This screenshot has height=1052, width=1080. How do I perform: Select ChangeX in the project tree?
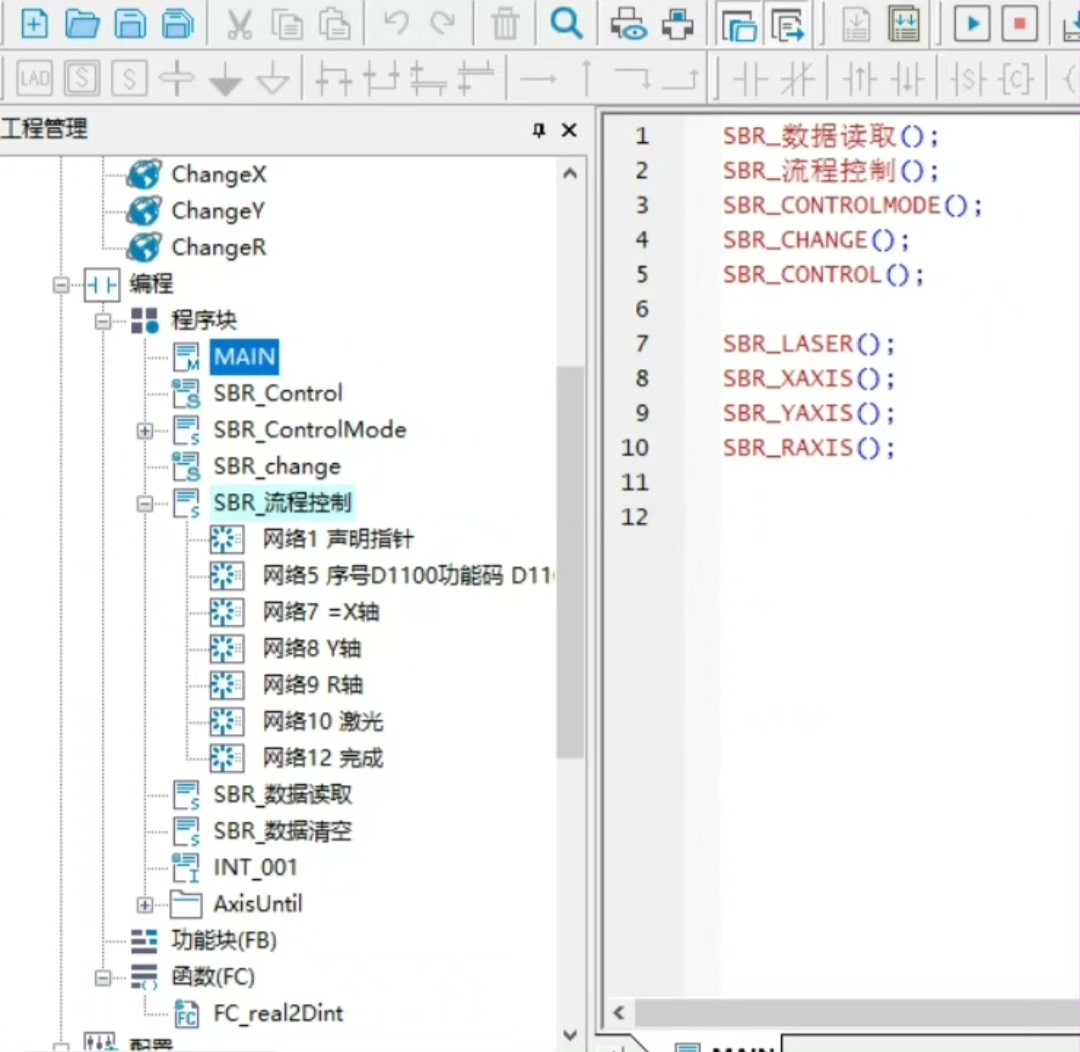click(x=218, y=174)
